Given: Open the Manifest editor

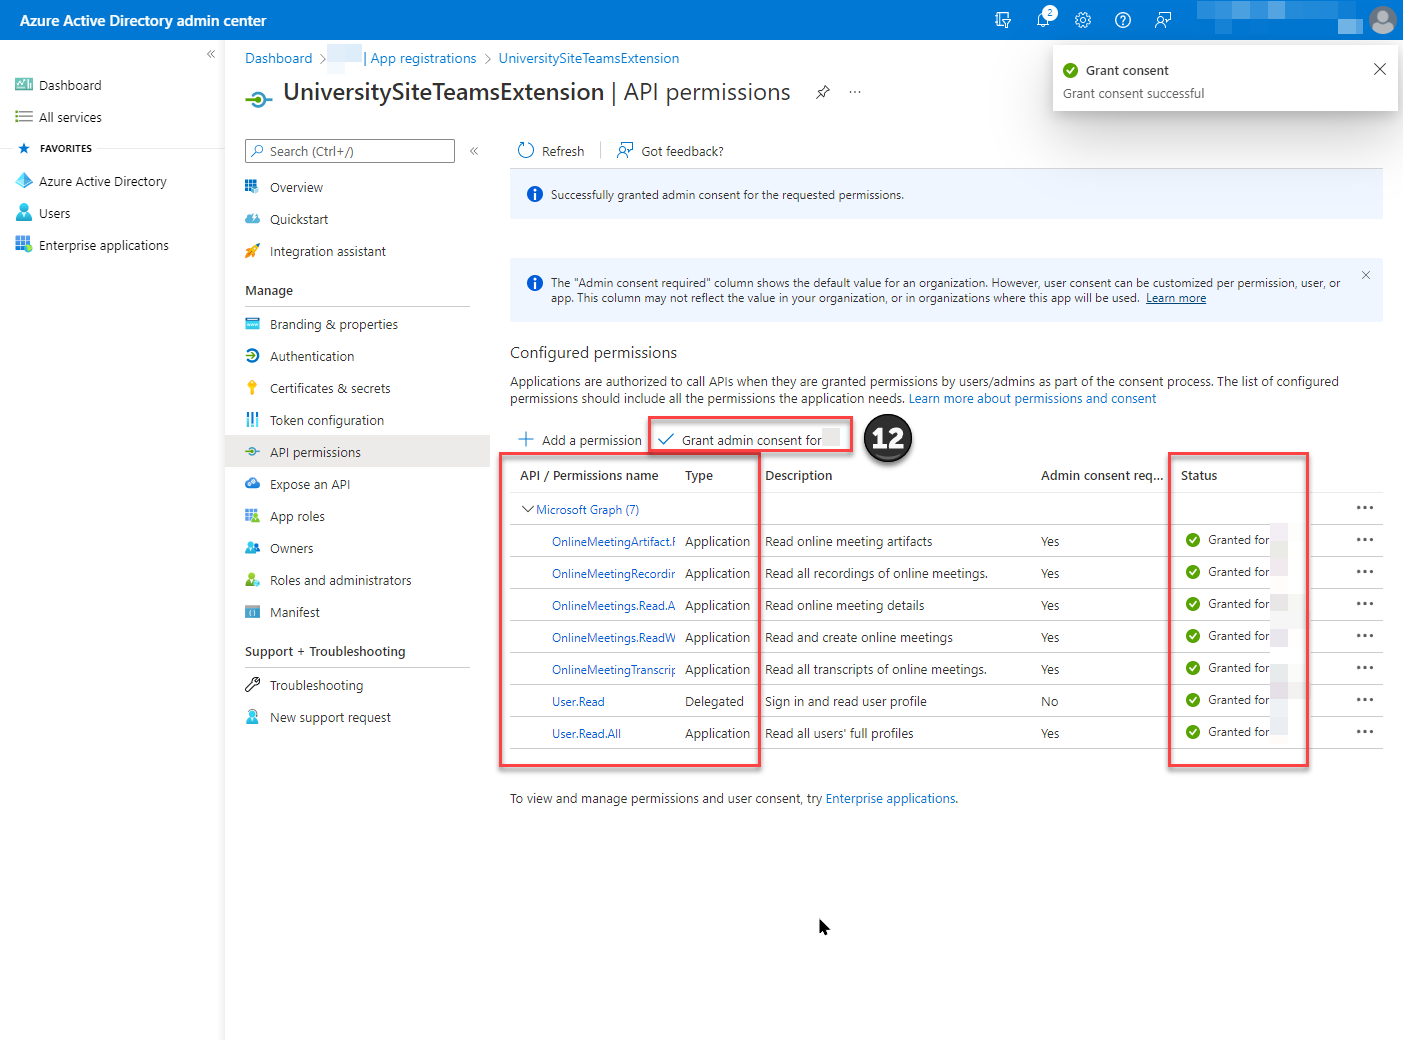Looking at the screenshot, I should pos(294,612).
